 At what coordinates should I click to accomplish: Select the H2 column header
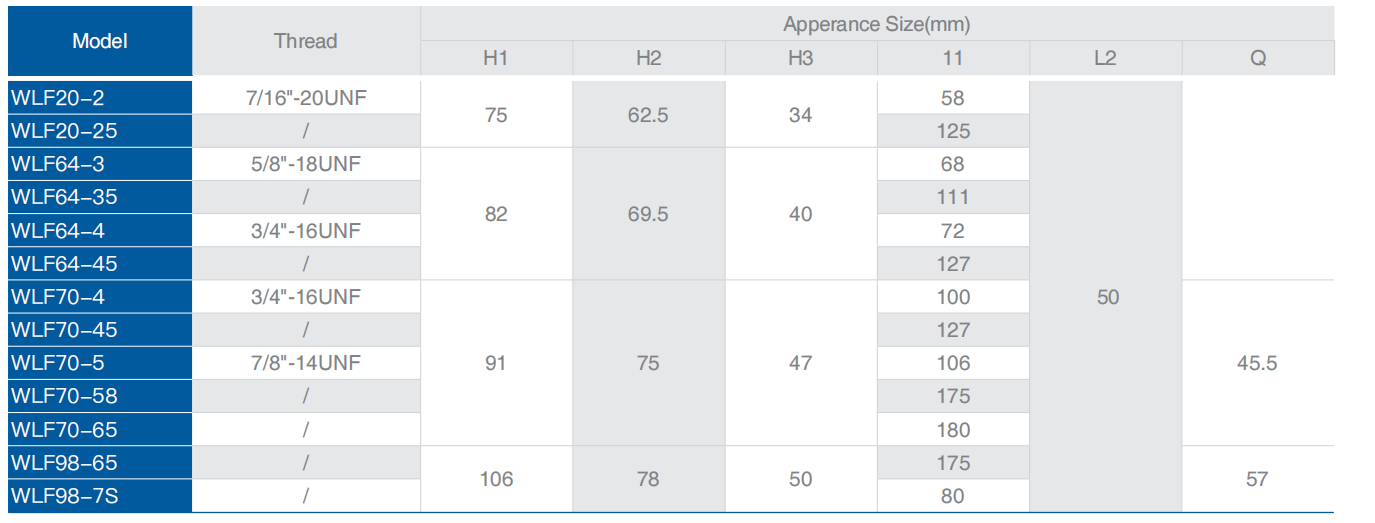tap(648, 58)
